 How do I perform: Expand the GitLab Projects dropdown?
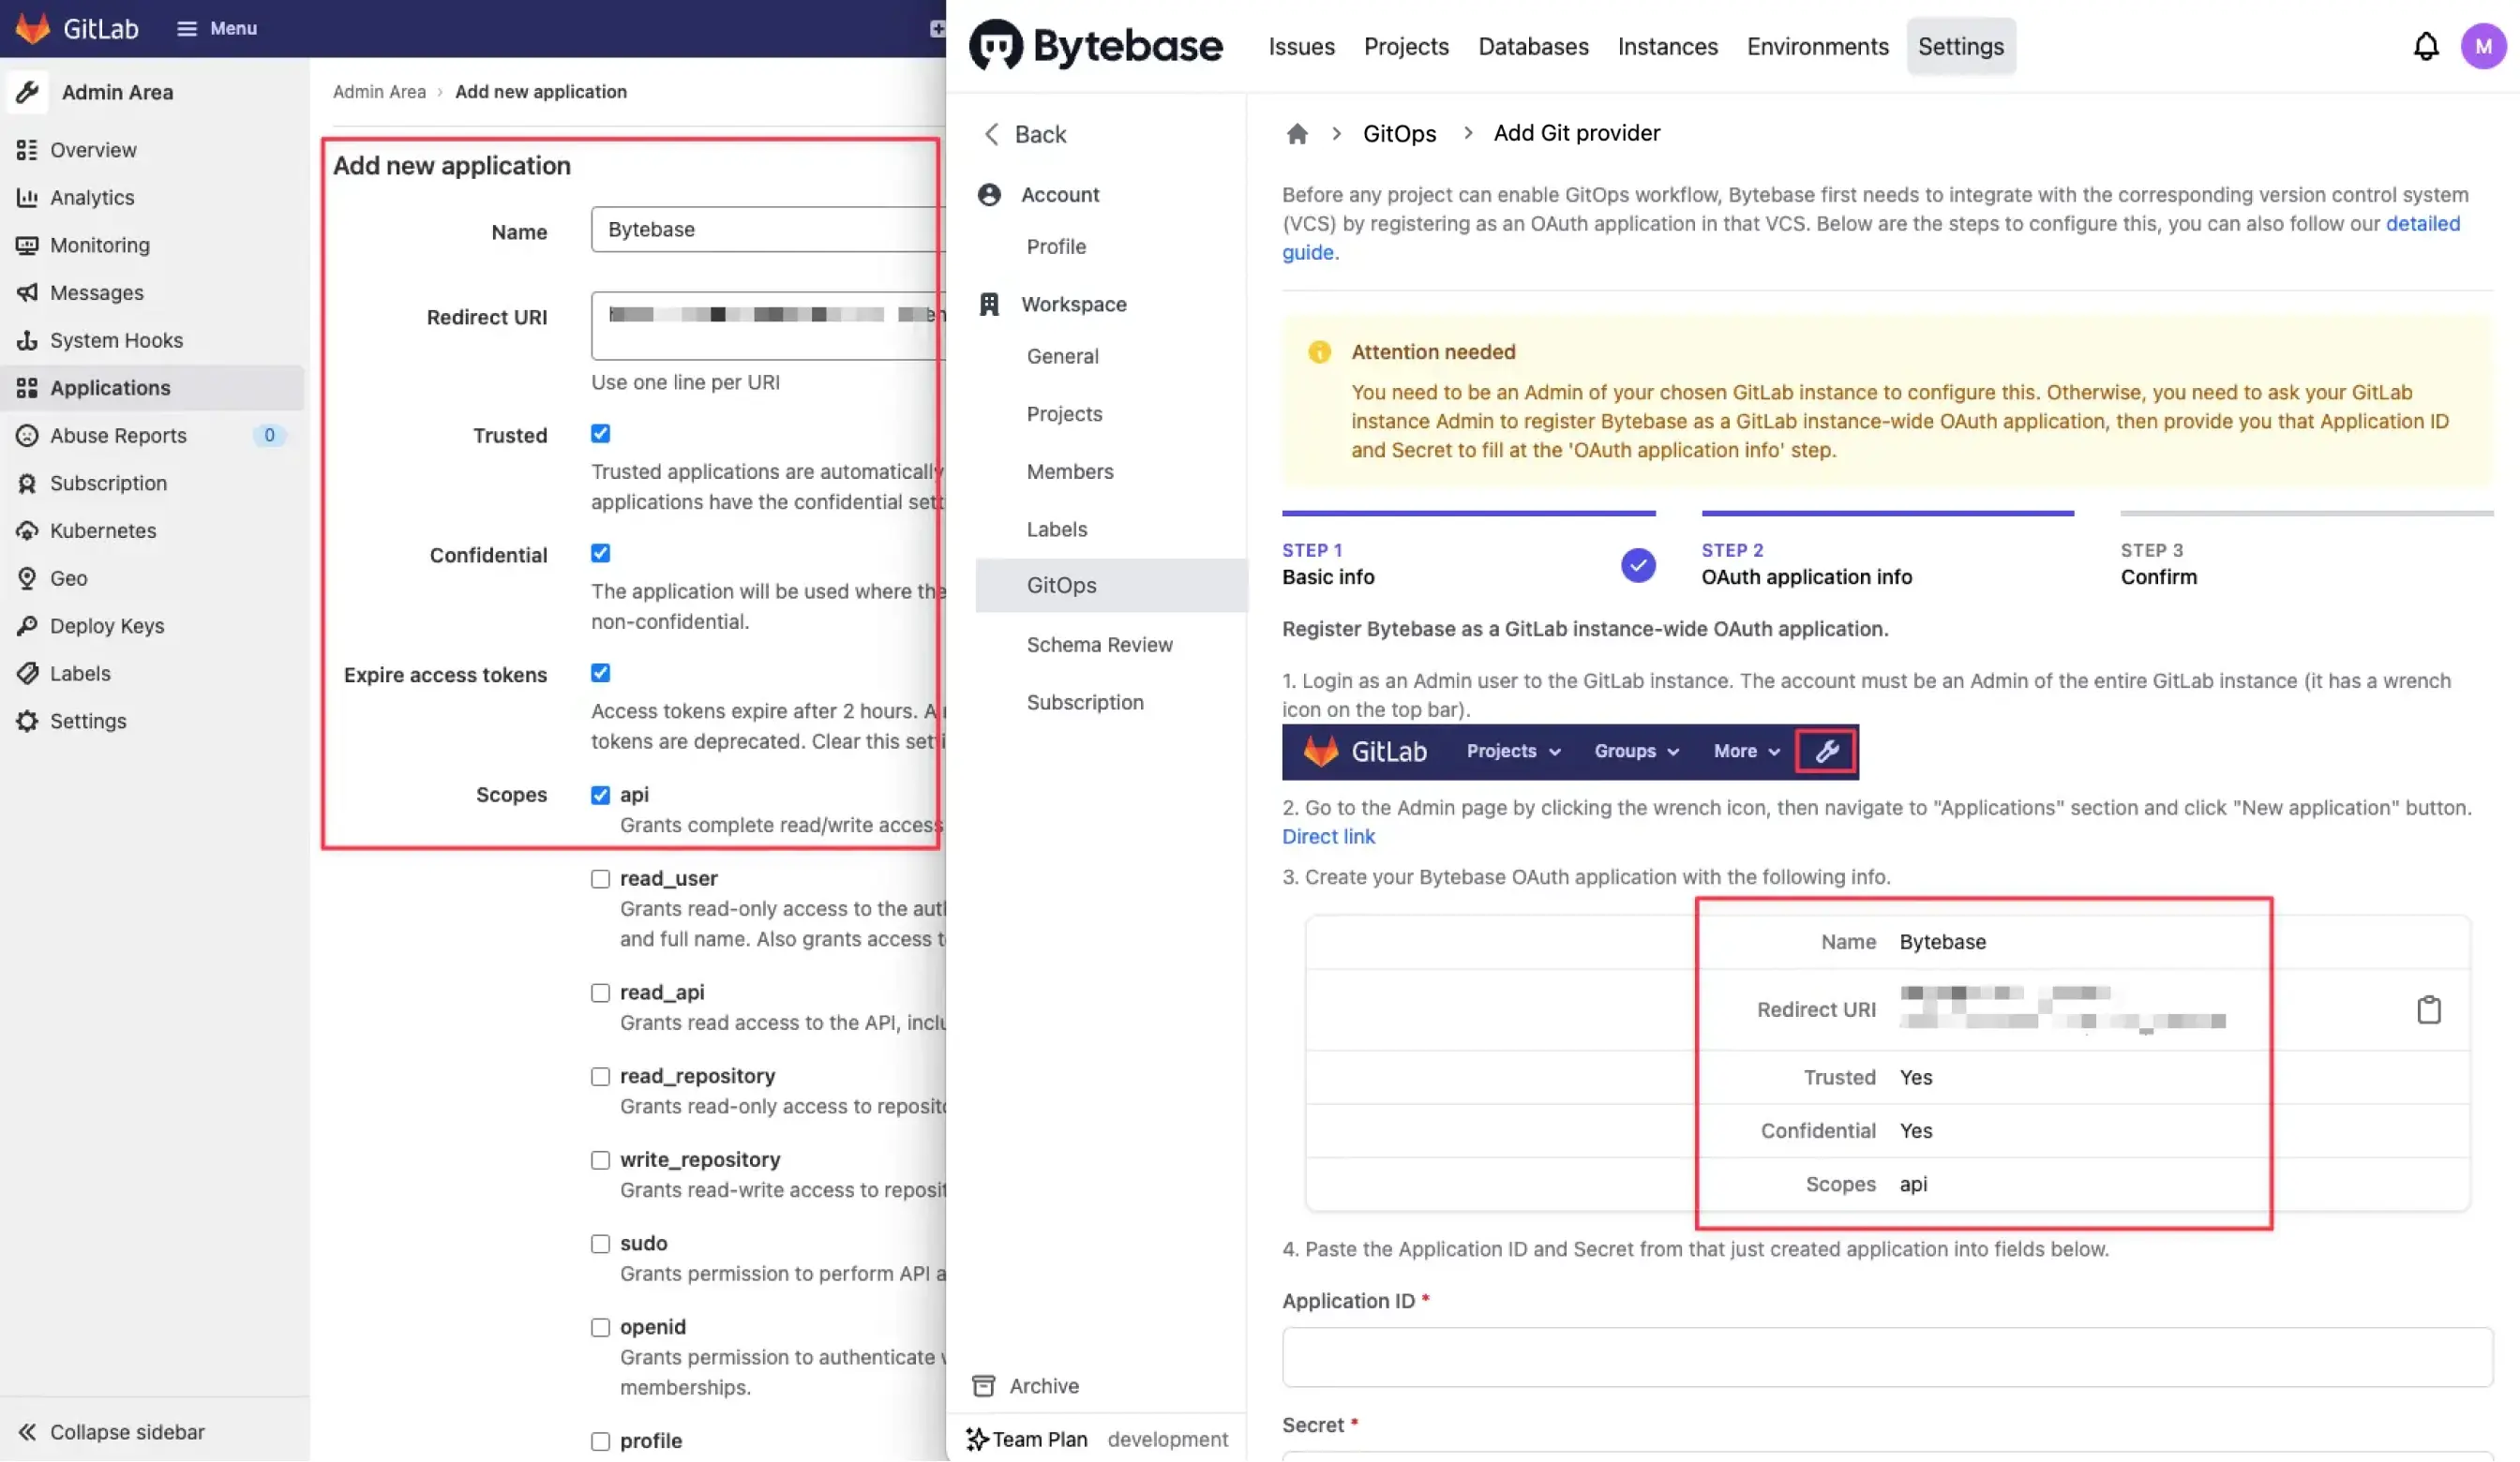click(x=1508, y=752)
